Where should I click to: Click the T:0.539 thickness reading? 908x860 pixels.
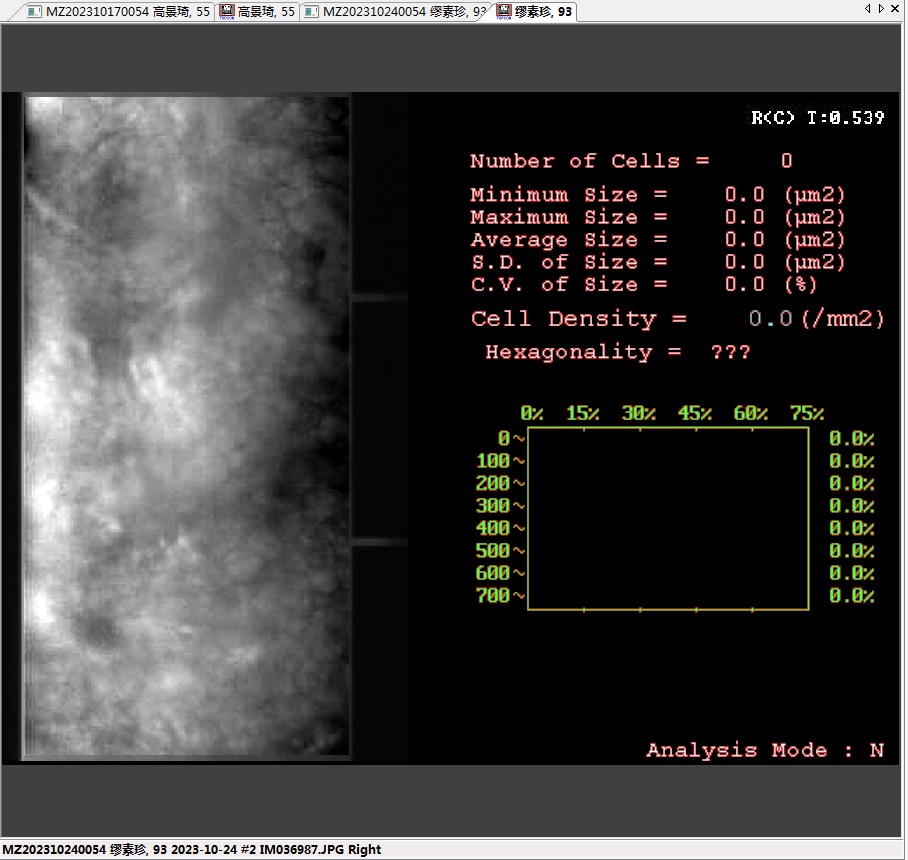pyautogui.click(x=844, y=118)
